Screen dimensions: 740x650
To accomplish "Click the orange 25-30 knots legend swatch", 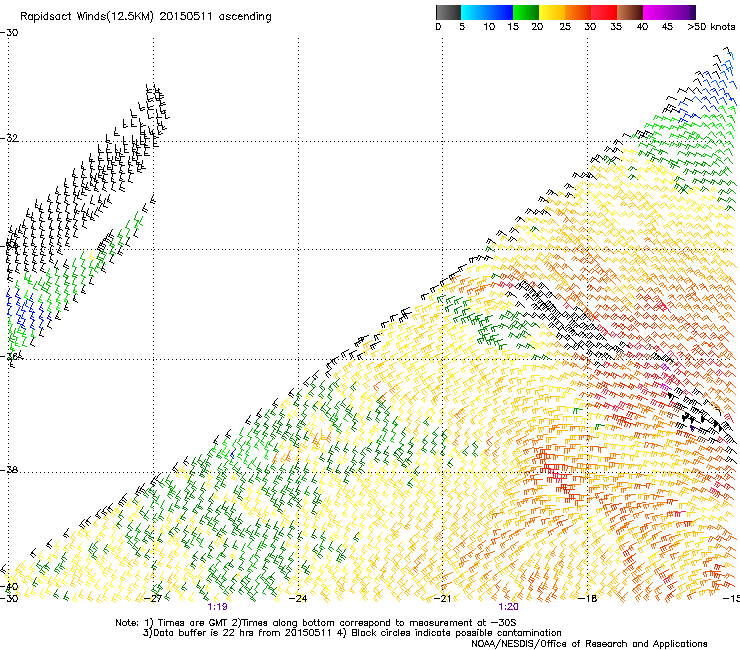I will pos(578,12).
